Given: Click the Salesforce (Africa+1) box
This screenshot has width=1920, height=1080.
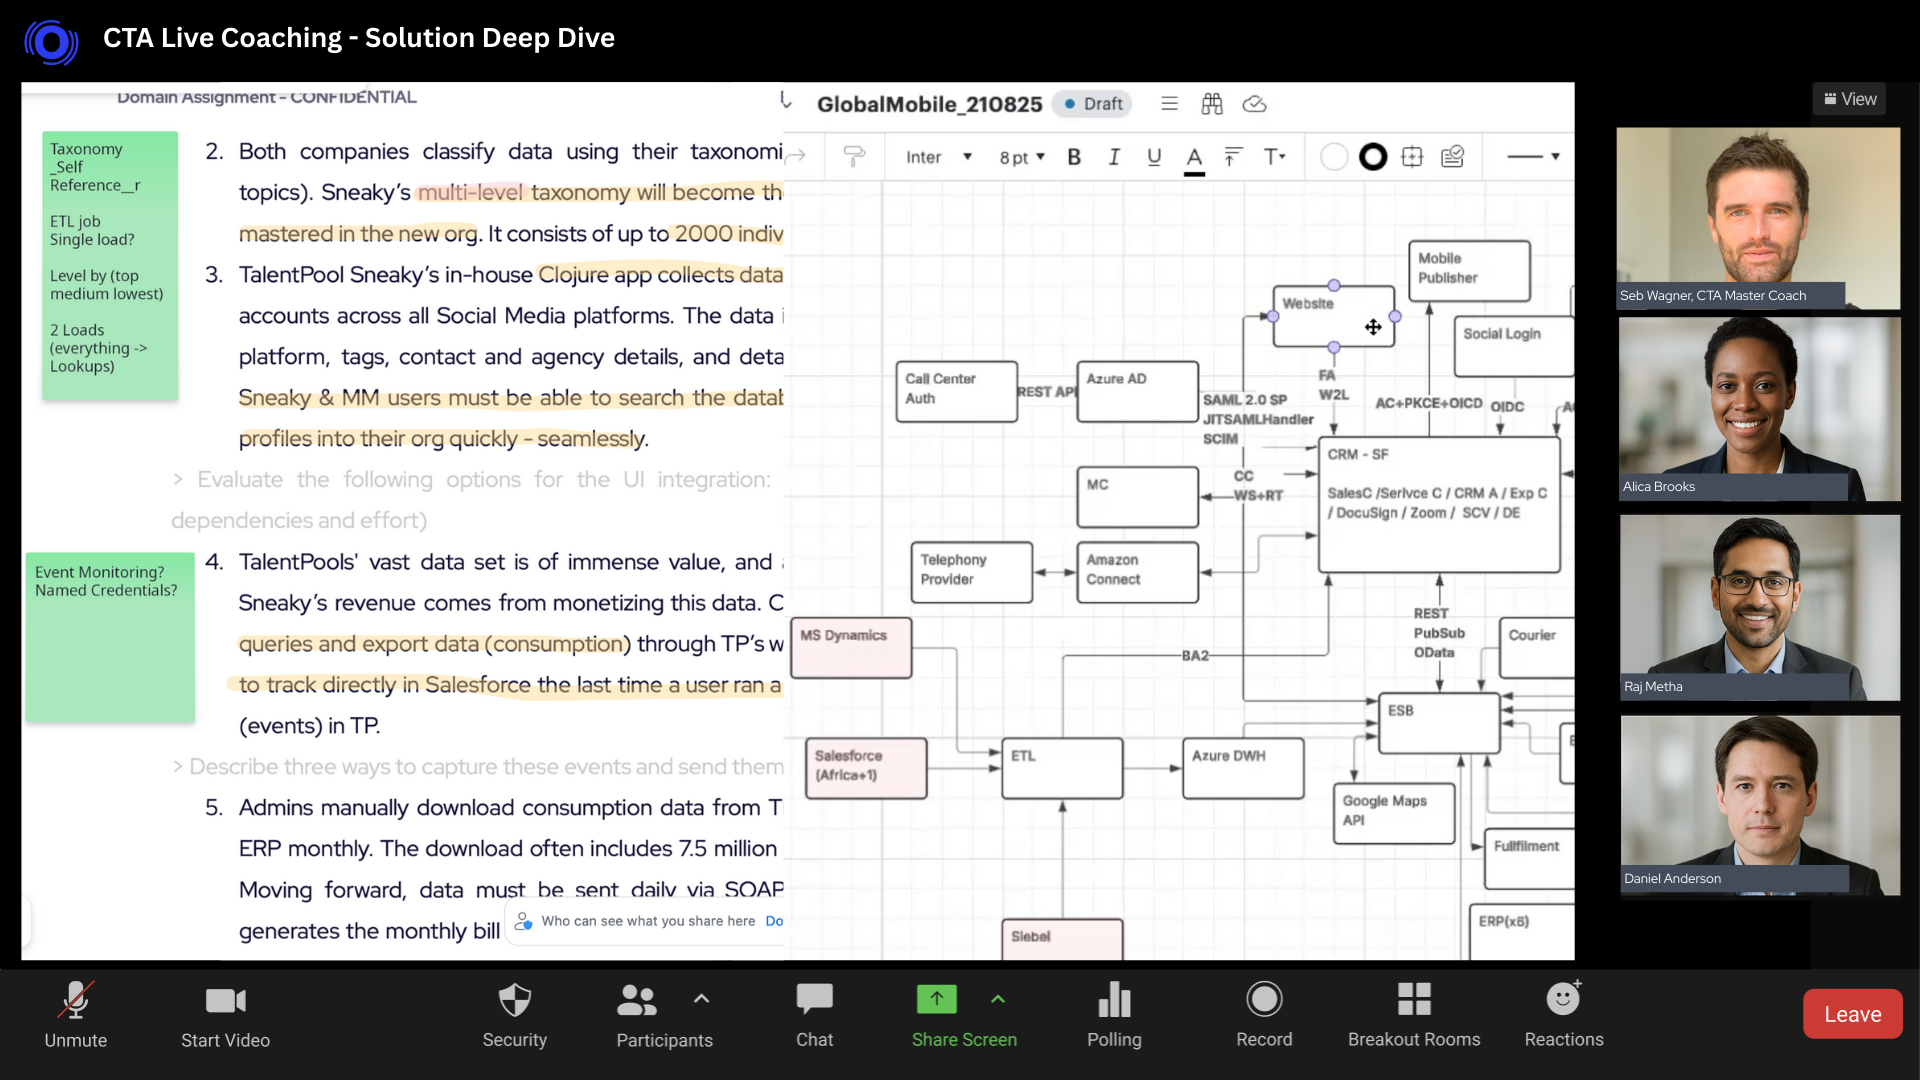Looking at the screenshot, I should (866, 768).
